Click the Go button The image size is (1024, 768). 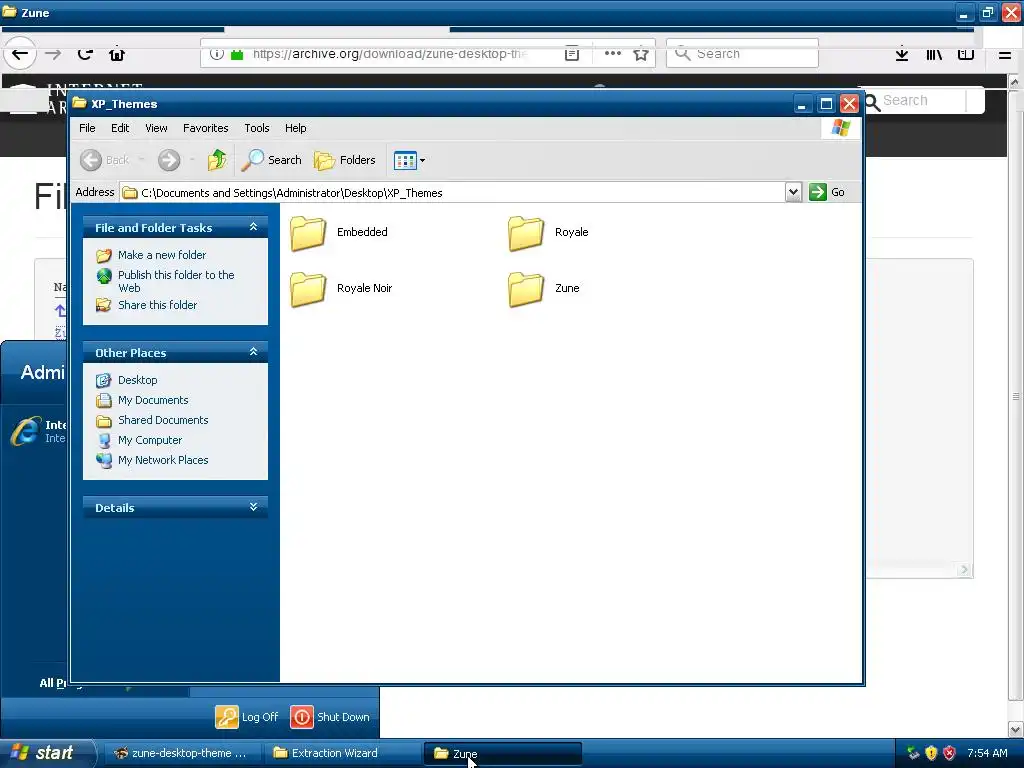827,192
